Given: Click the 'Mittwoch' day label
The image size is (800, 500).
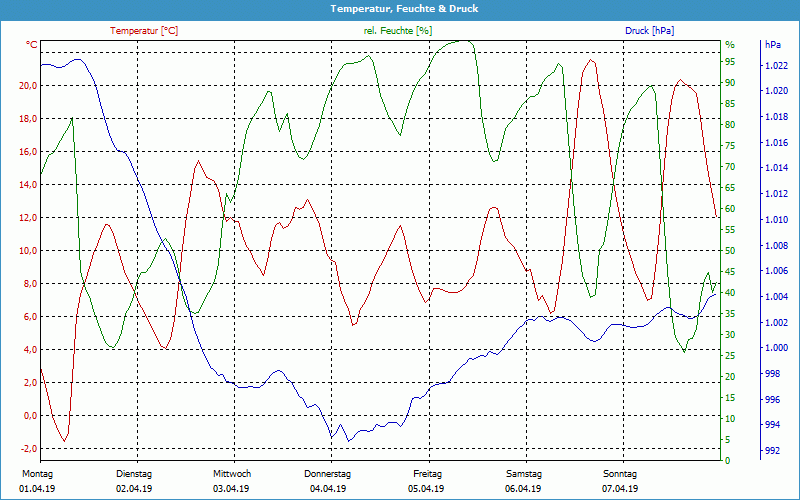Looking at the screenshot, I should click(x=232, y=474).
